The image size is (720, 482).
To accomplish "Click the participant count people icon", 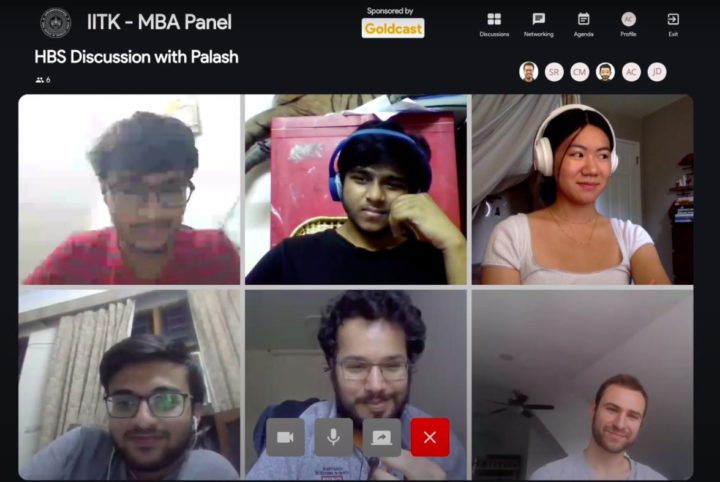I will click(40, 80).
